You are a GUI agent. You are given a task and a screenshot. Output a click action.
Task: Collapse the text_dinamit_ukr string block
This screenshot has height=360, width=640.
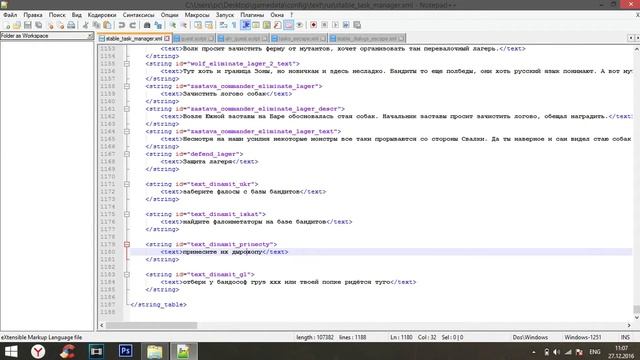click(x=127, y=184)
